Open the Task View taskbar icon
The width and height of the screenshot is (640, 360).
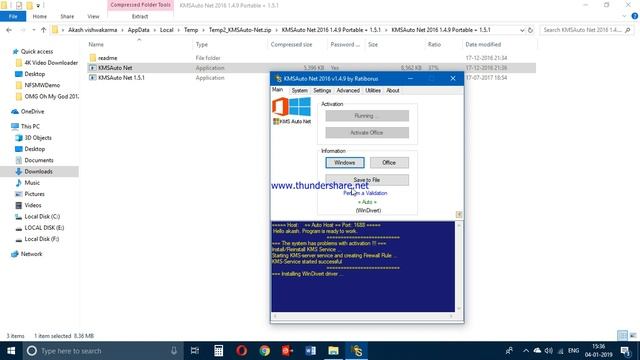pyautogui.click(x=195, y=351)
